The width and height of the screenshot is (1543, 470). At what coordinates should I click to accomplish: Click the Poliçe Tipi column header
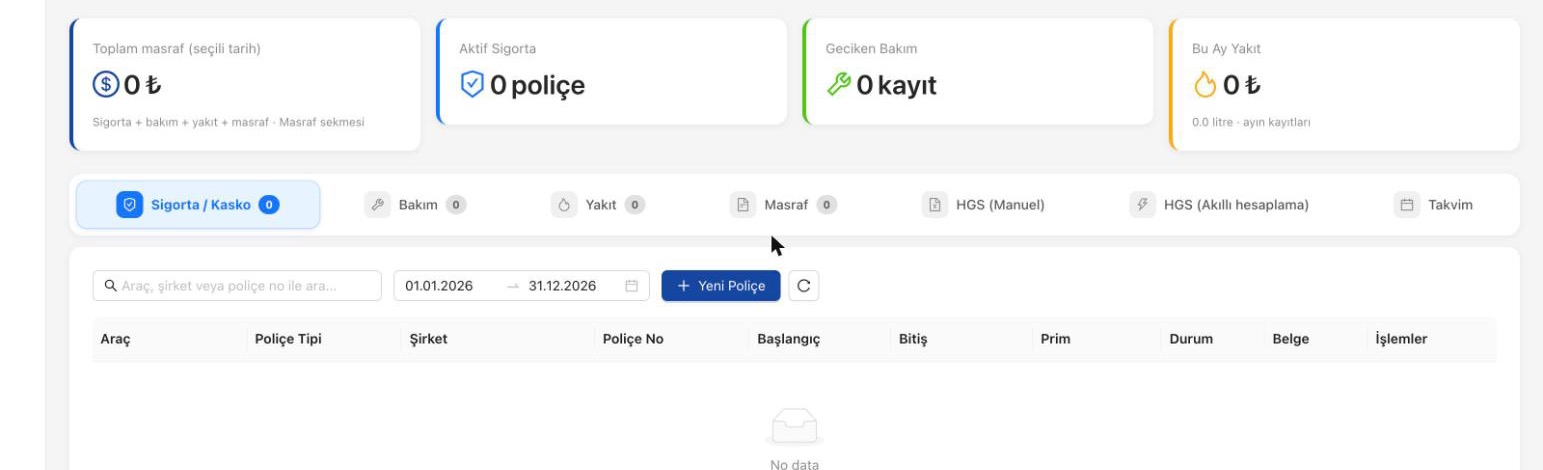(289, 339)
